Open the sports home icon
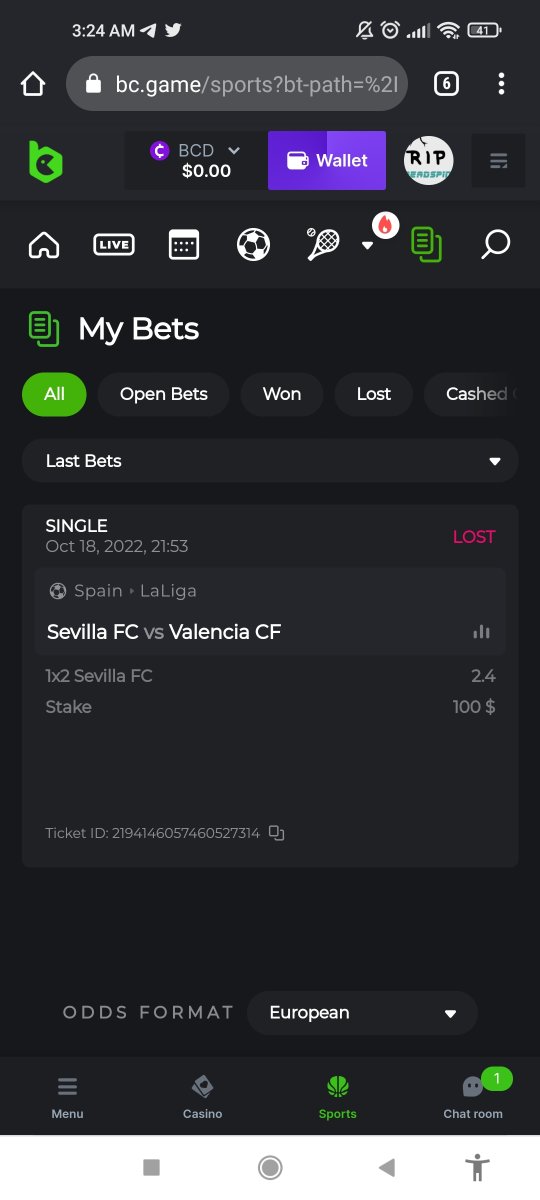This screenshot has height=1200, width=540. 44,244
